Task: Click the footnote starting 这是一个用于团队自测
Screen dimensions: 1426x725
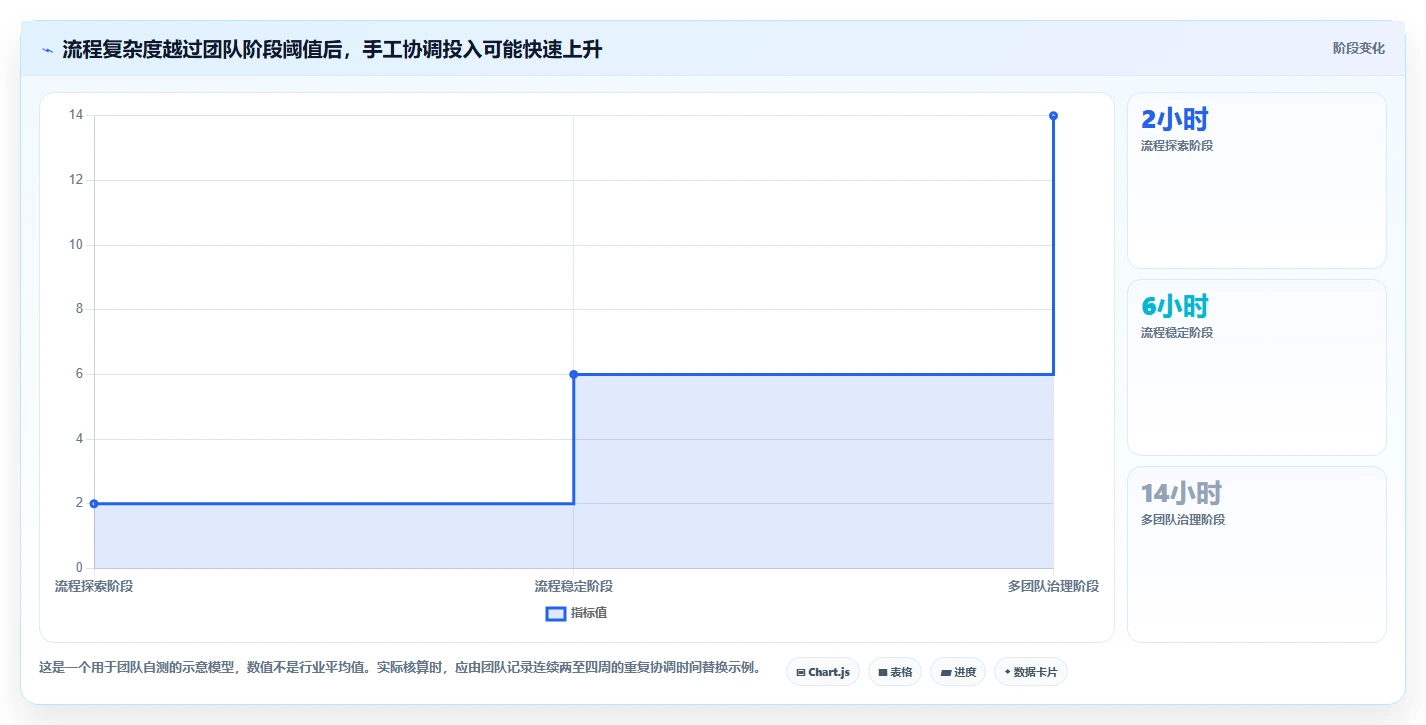Action: [x=399, y=668]
